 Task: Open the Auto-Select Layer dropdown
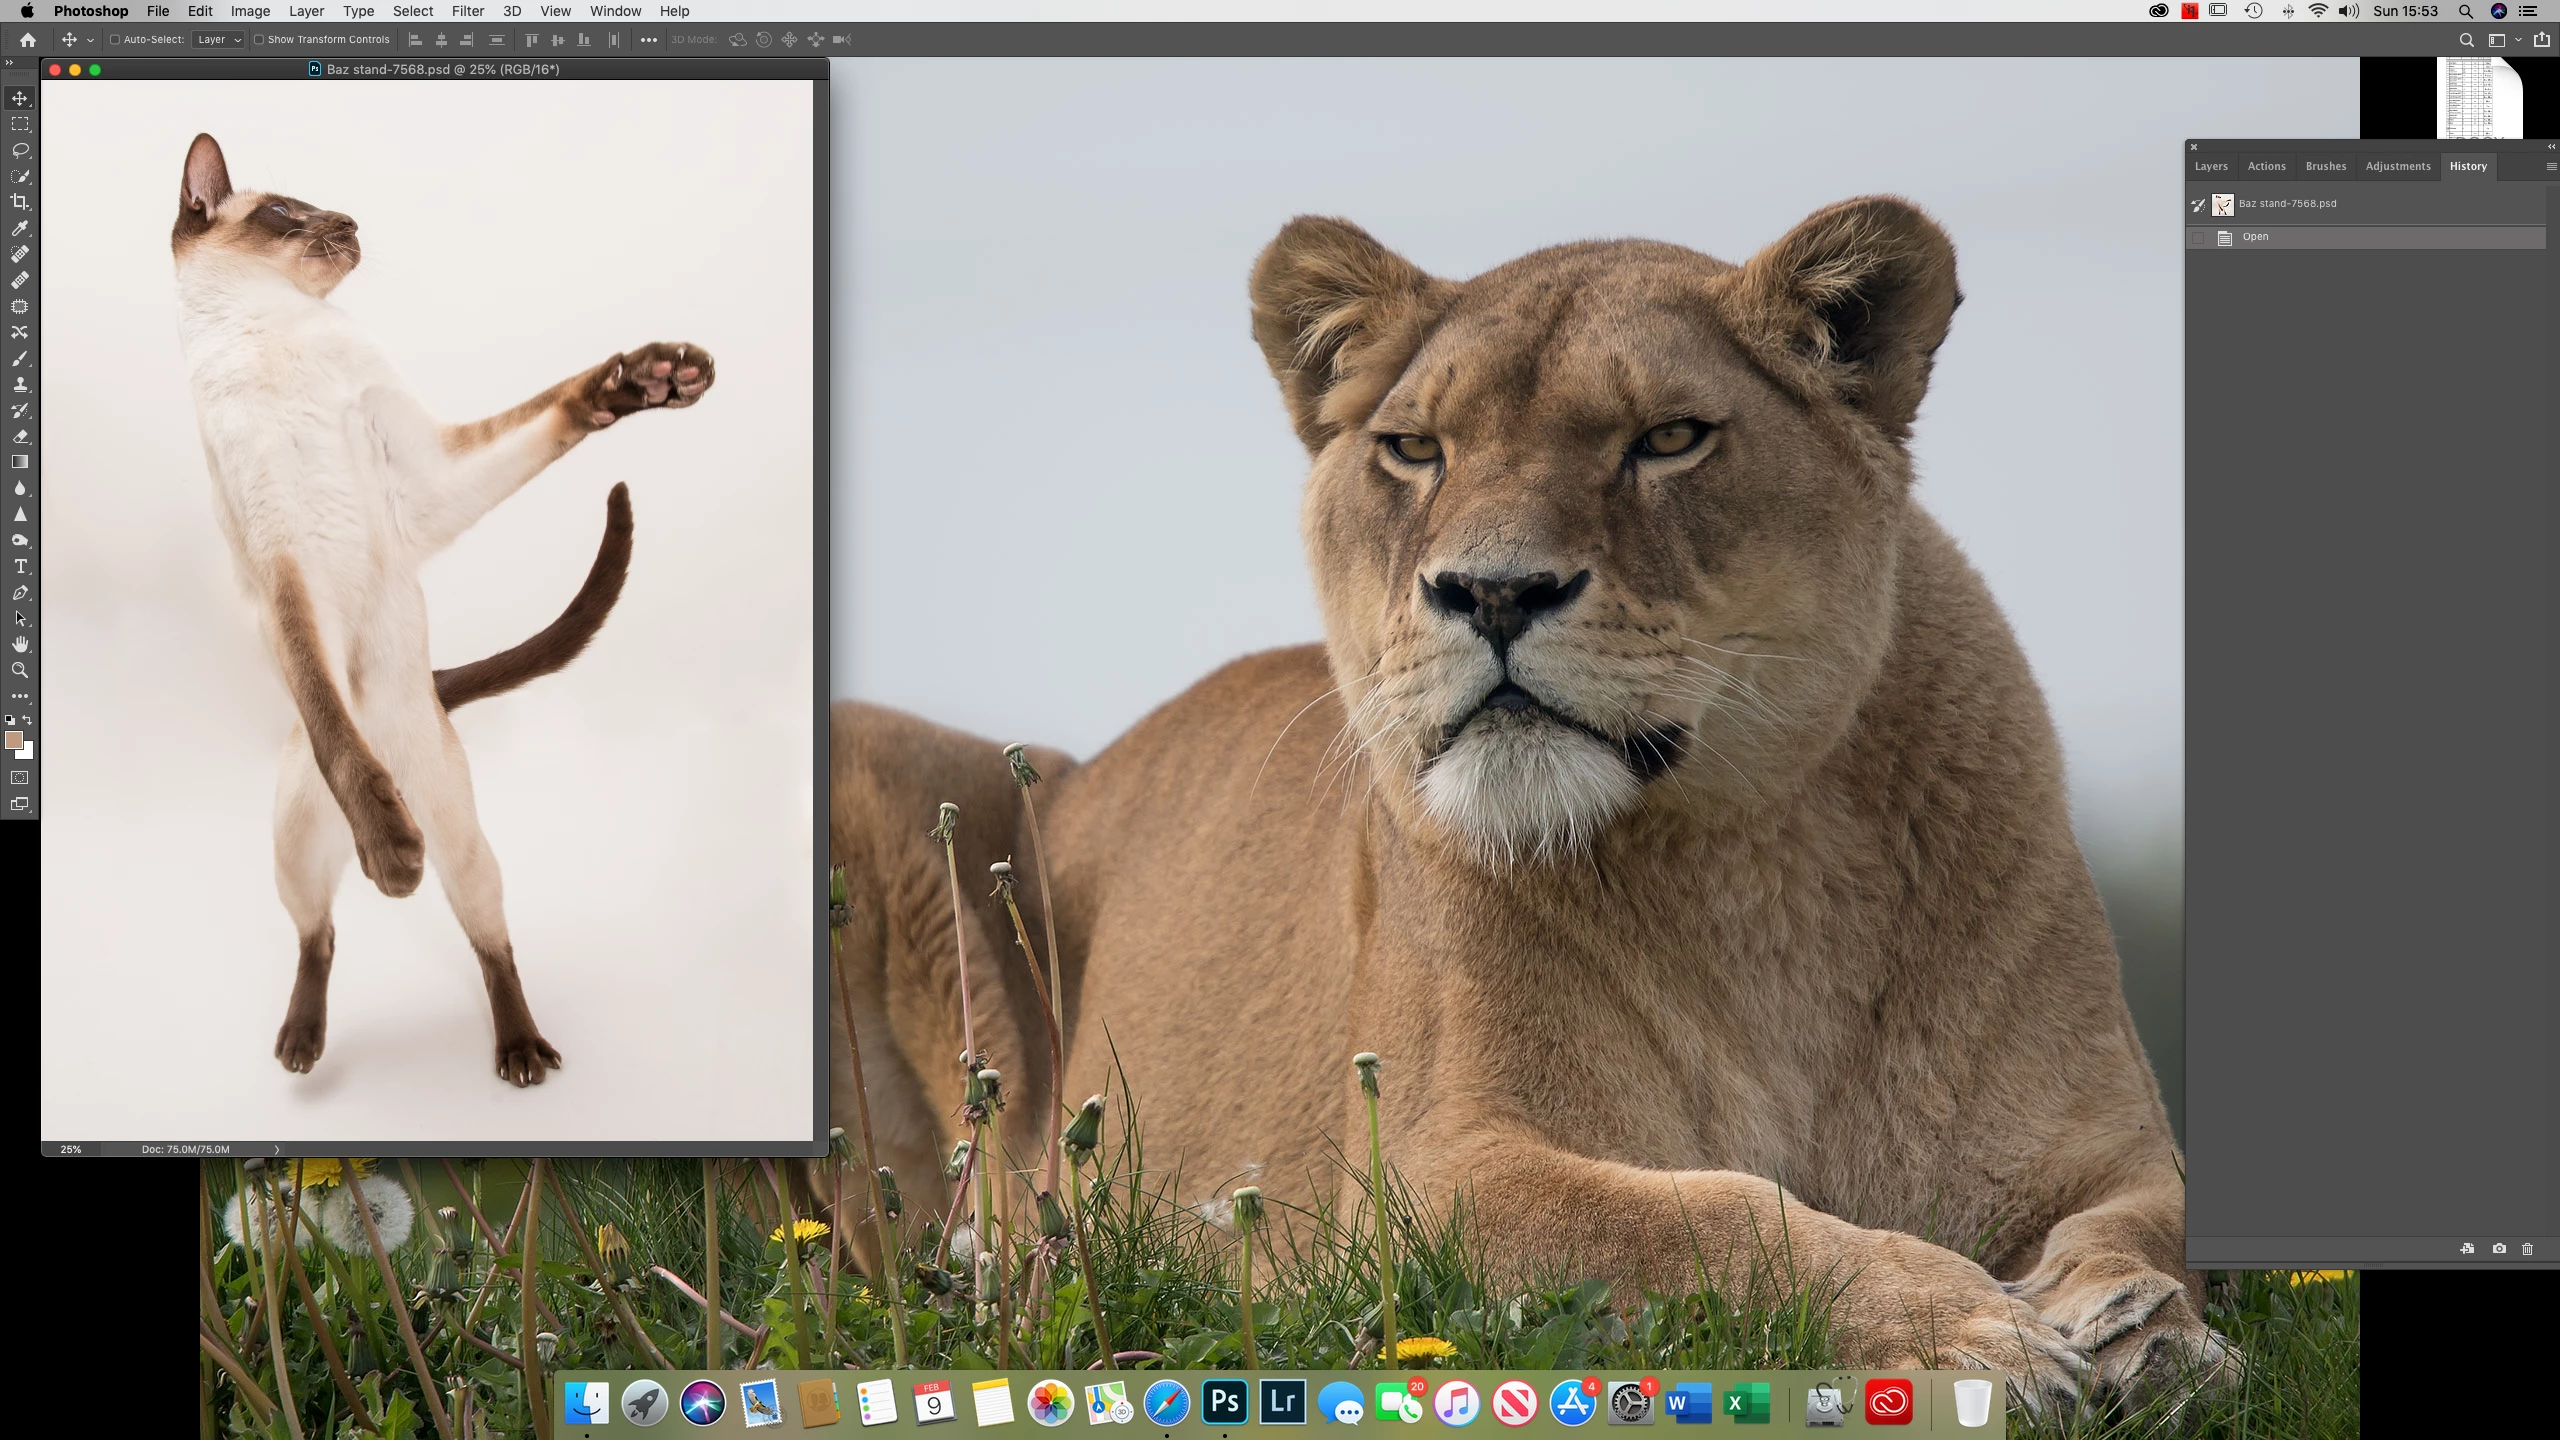pyautogui.click(x=218, y=40)
